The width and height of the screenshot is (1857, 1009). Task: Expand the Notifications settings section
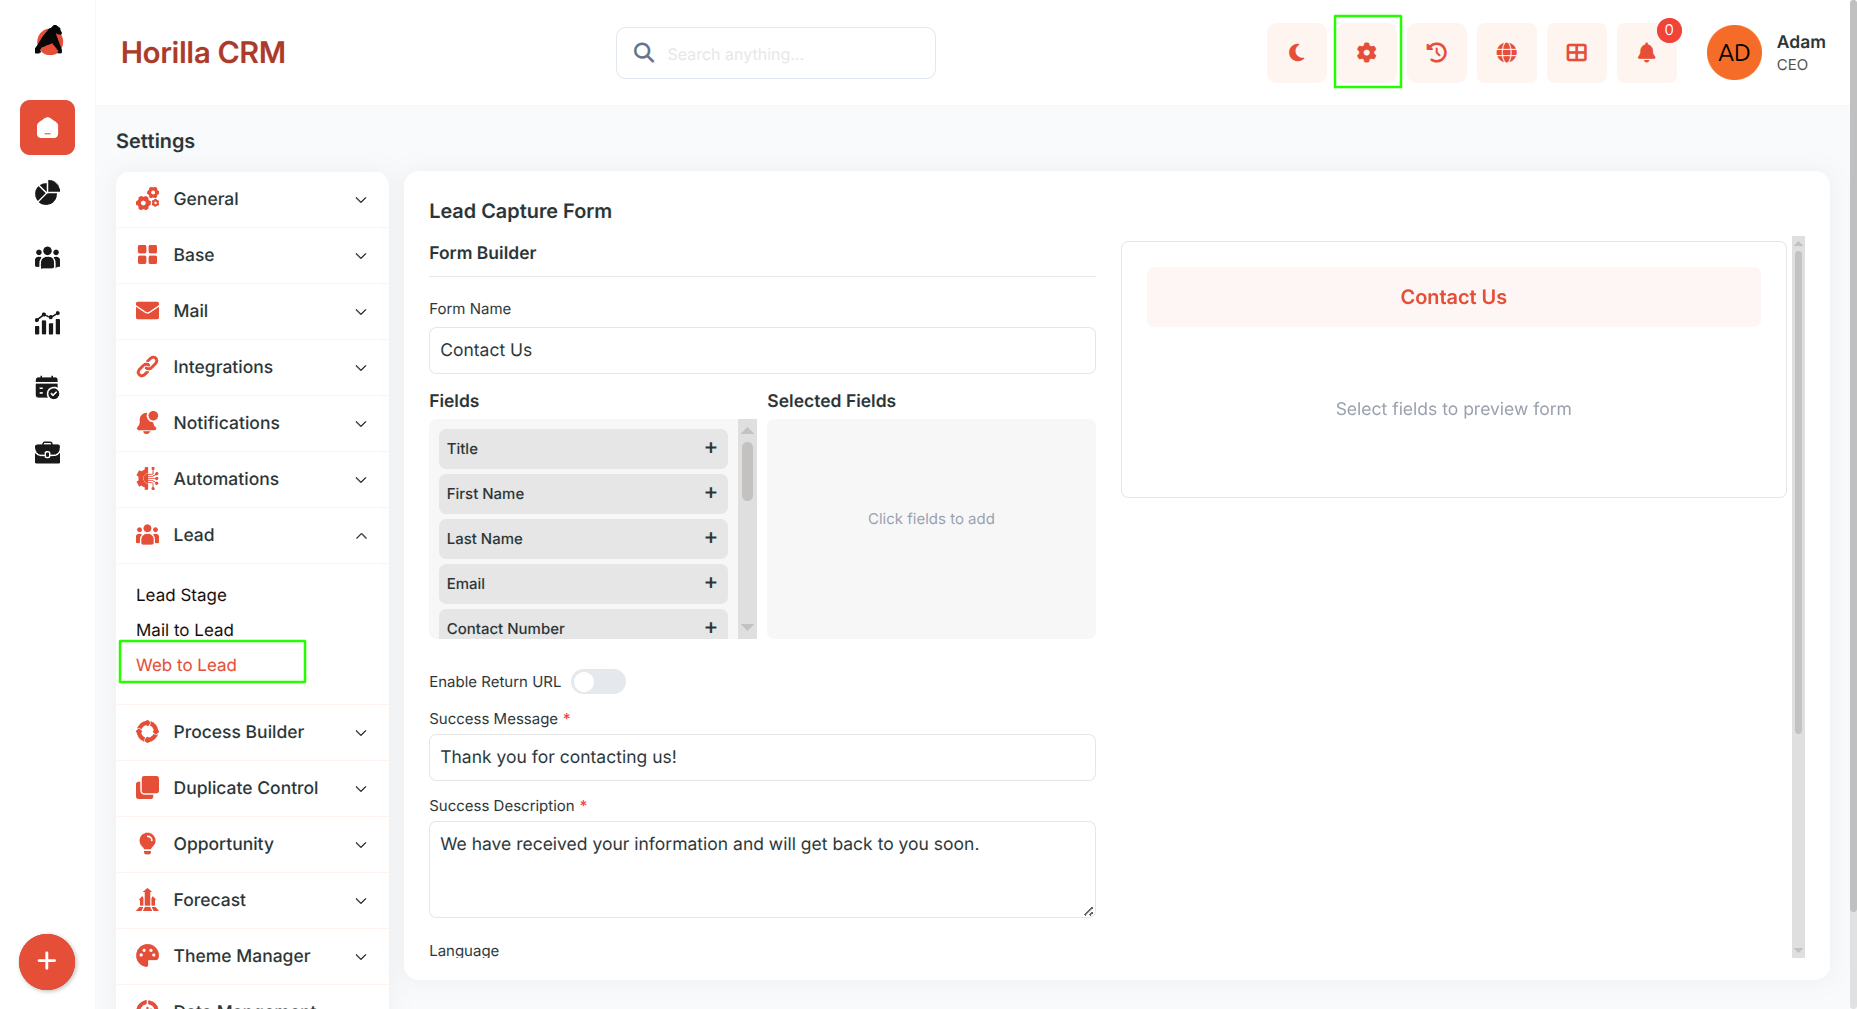(252, 423)
